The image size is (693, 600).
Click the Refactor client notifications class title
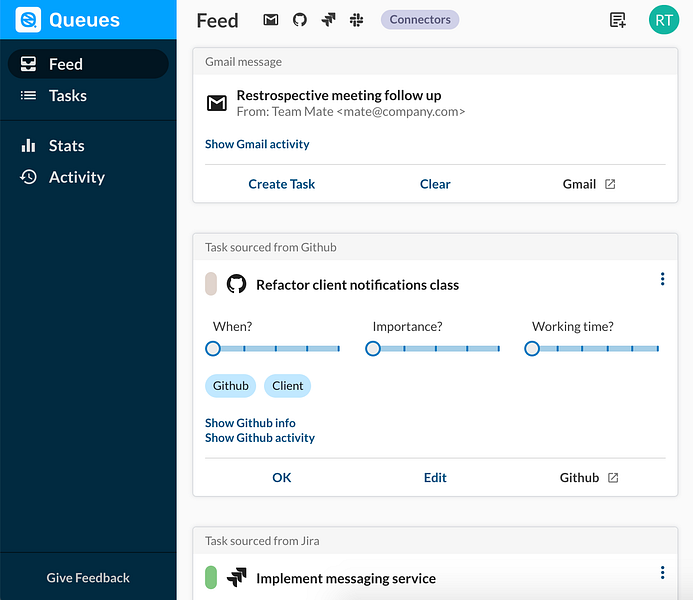click(358, 285)
